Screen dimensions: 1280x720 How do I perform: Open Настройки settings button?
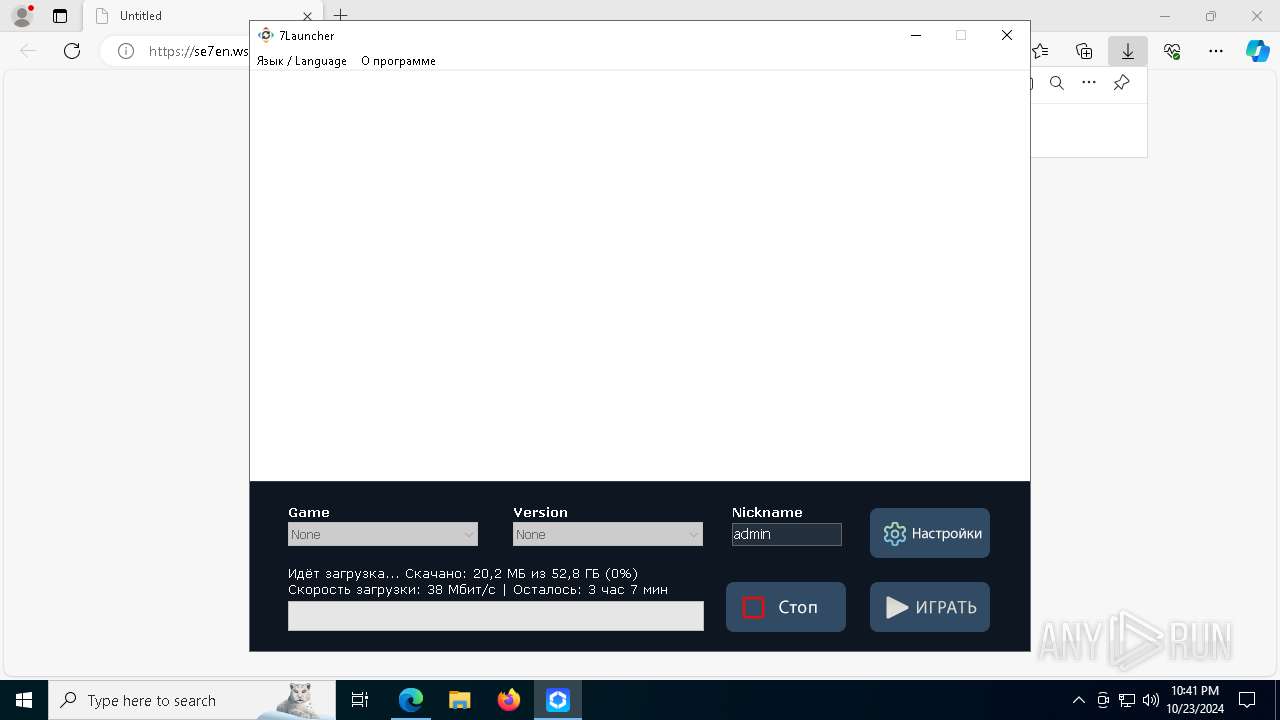[x=930, y=533]
